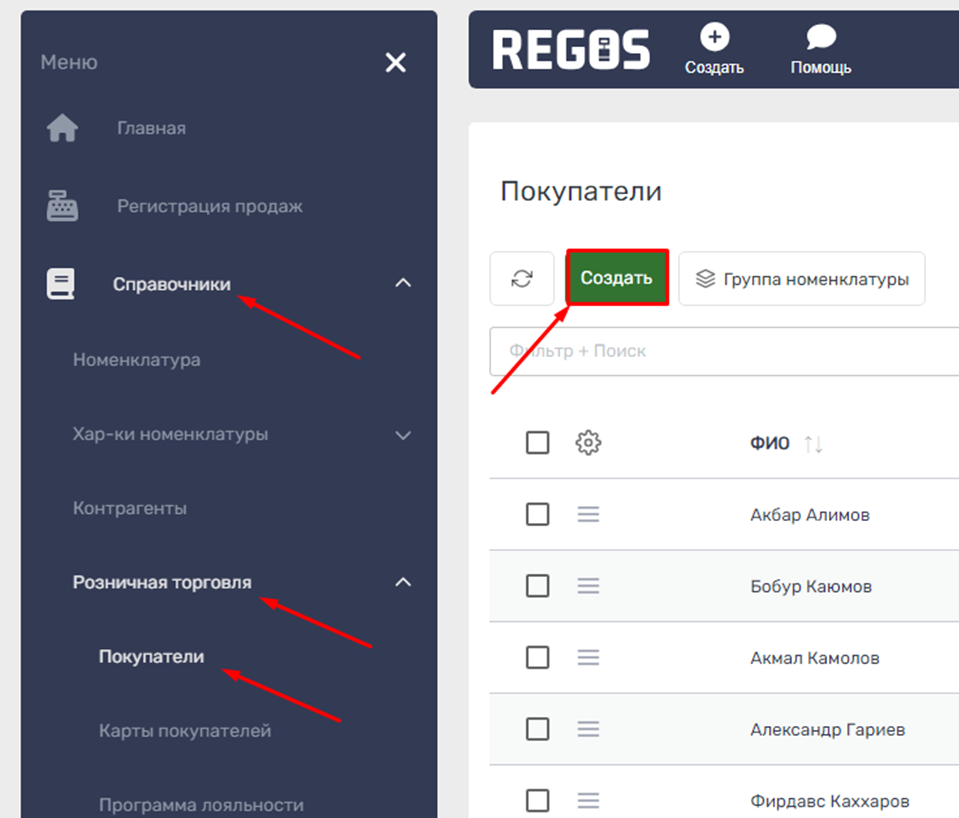Collapse the Розничная торговля chevron
The height and width of the screenshot is (818, 959).
click(x=403, y=582)
